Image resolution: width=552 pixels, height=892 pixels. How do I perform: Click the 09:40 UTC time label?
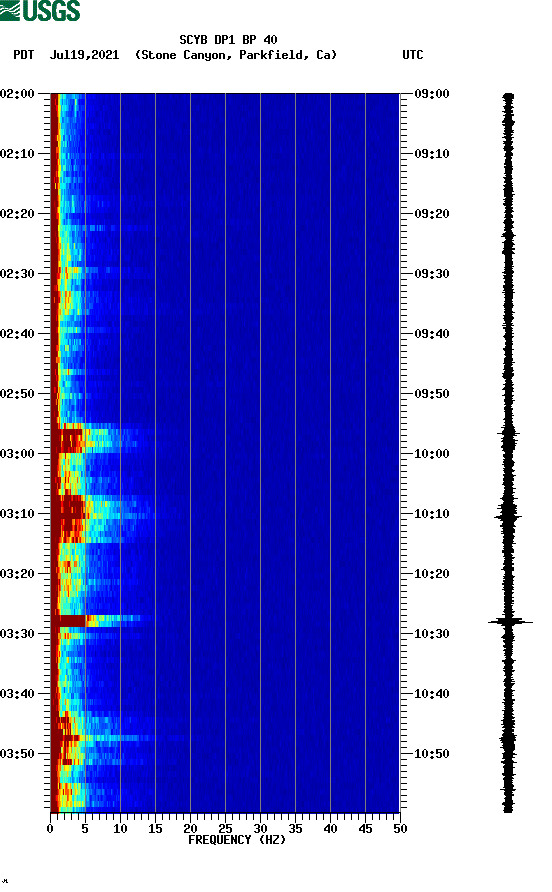pos(431,333)
